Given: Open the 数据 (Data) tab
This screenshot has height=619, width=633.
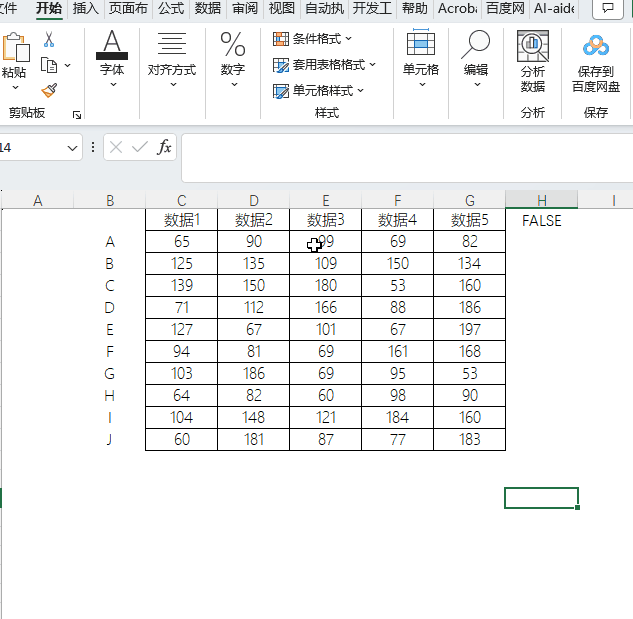Looking at the screenshot, I should (x=208, y=8).
